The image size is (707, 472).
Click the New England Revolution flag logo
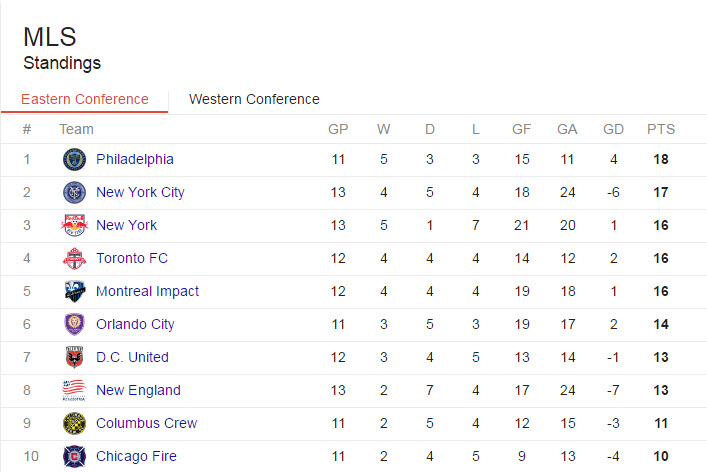tap(74, 390)
